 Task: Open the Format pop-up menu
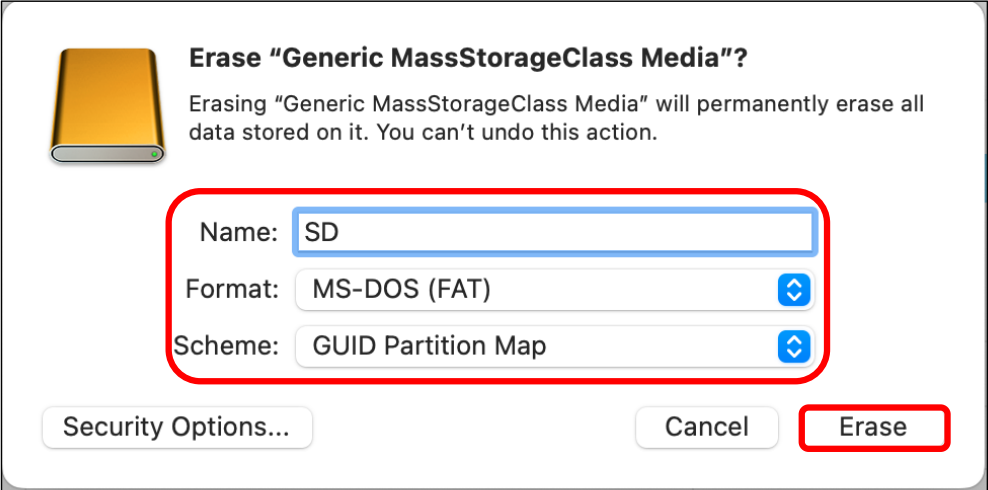[555, 290]
